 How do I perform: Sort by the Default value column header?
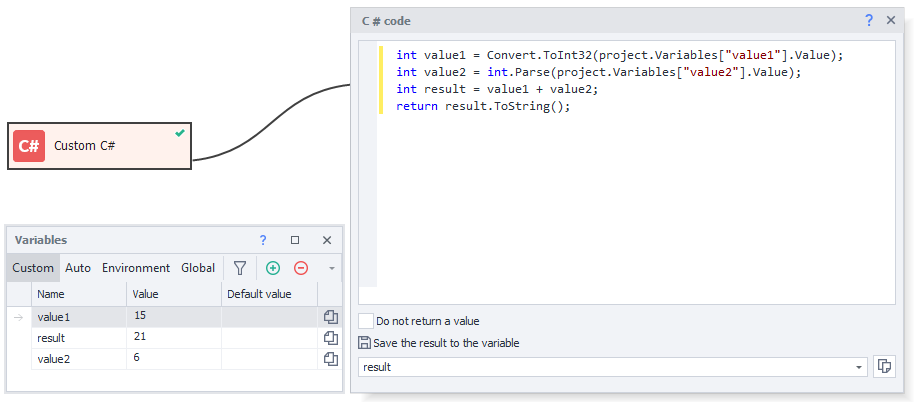[260, 294]
